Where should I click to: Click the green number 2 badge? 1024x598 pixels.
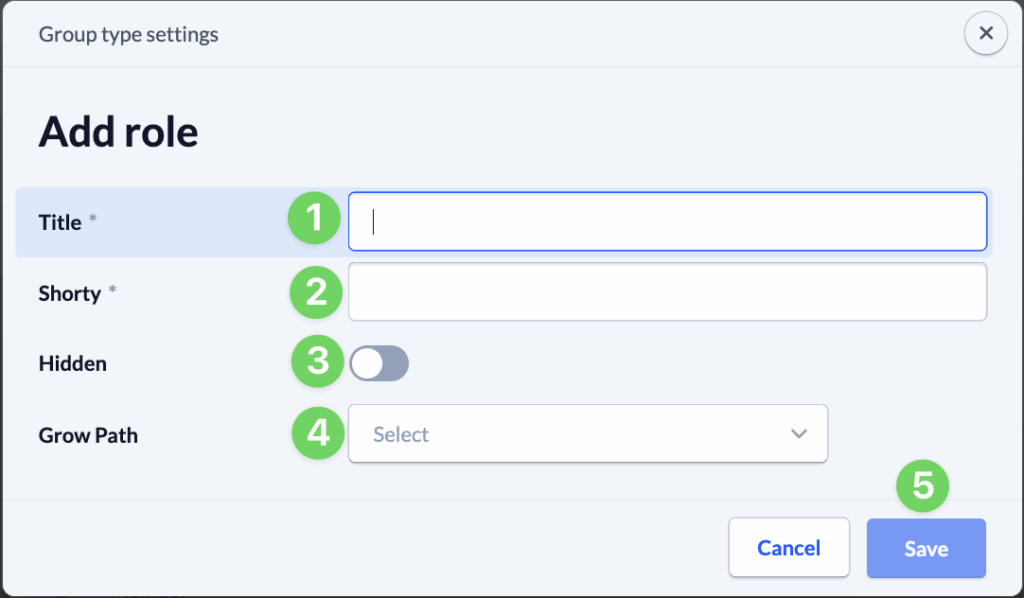pyautogui.click(x=317, y=292)
